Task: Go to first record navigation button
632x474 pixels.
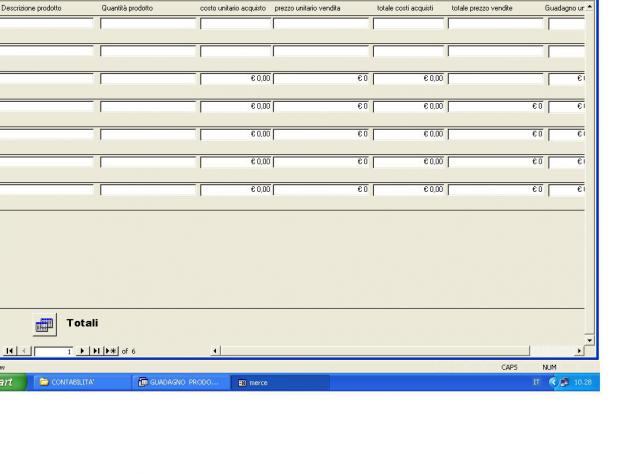Action: pyautogui.click(x=10, y=351)
